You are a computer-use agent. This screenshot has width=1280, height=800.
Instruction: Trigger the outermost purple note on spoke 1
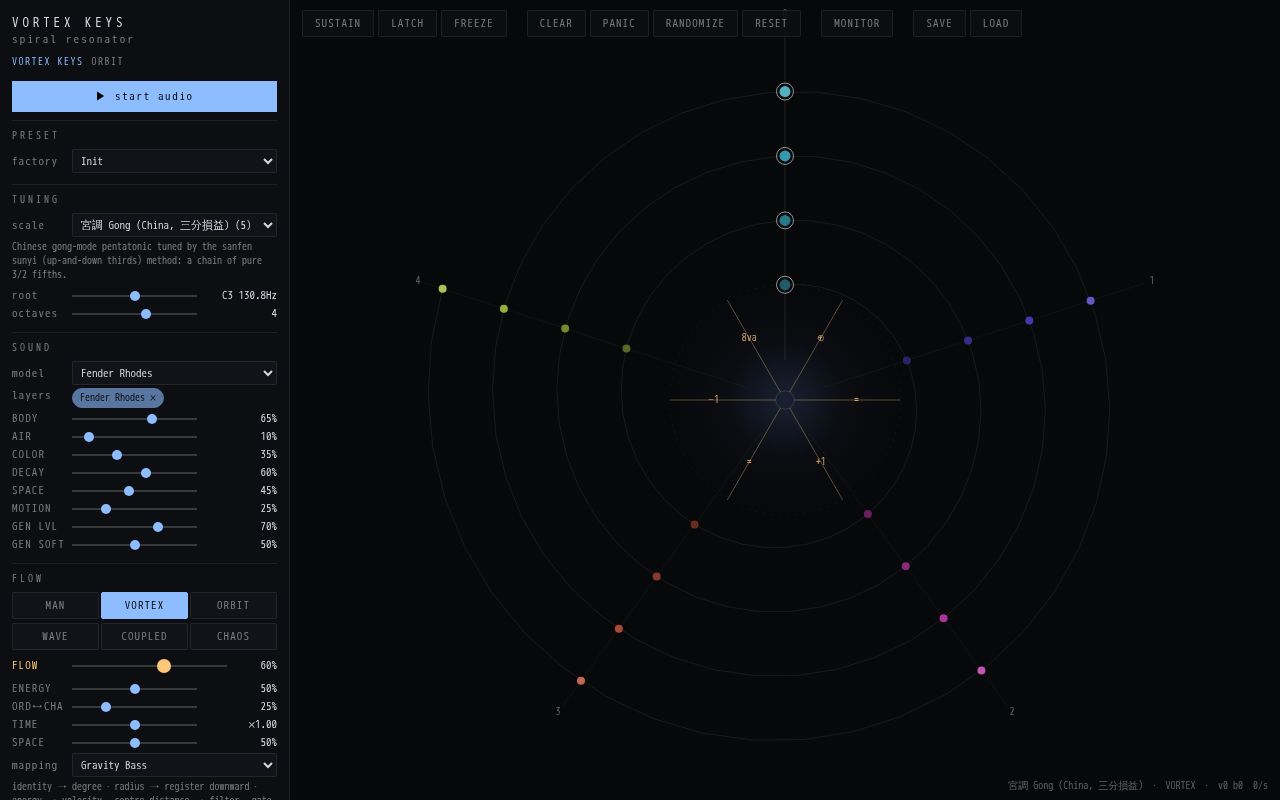coord(1090,301)
